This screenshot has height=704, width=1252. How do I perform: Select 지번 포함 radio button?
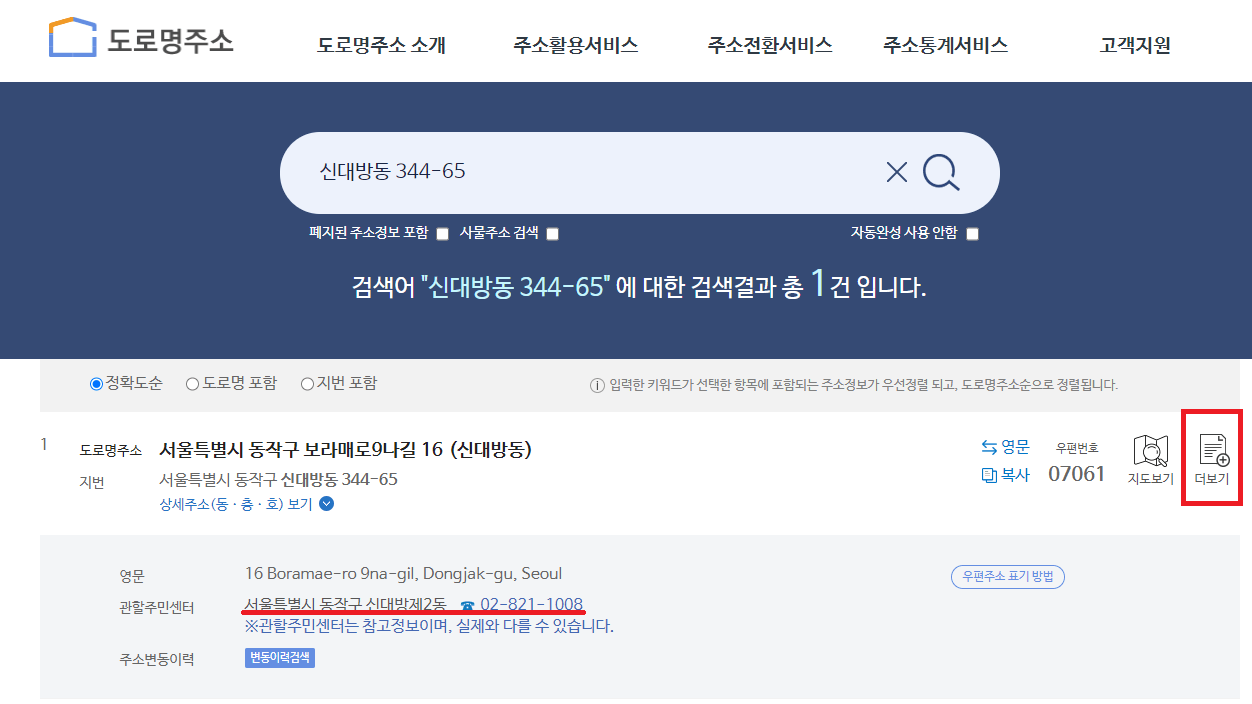point(307,384)
